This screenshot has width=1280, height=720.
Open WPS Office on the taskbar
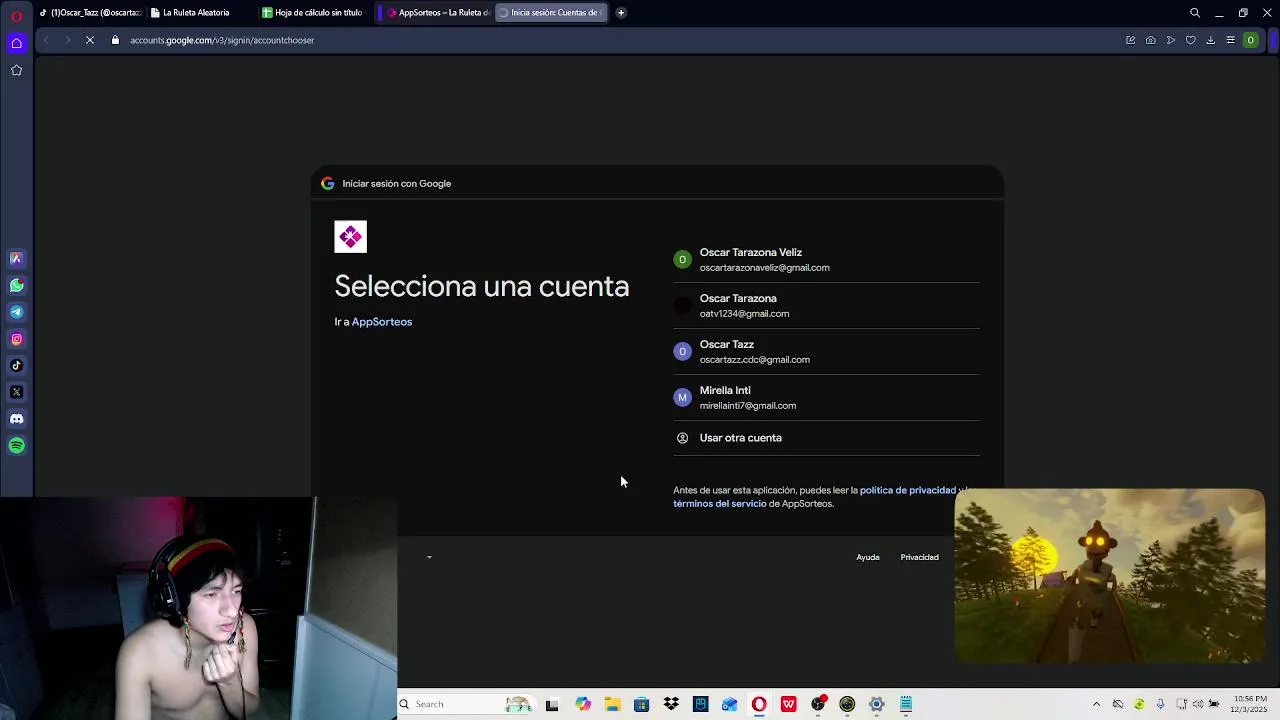click(788, 704)
